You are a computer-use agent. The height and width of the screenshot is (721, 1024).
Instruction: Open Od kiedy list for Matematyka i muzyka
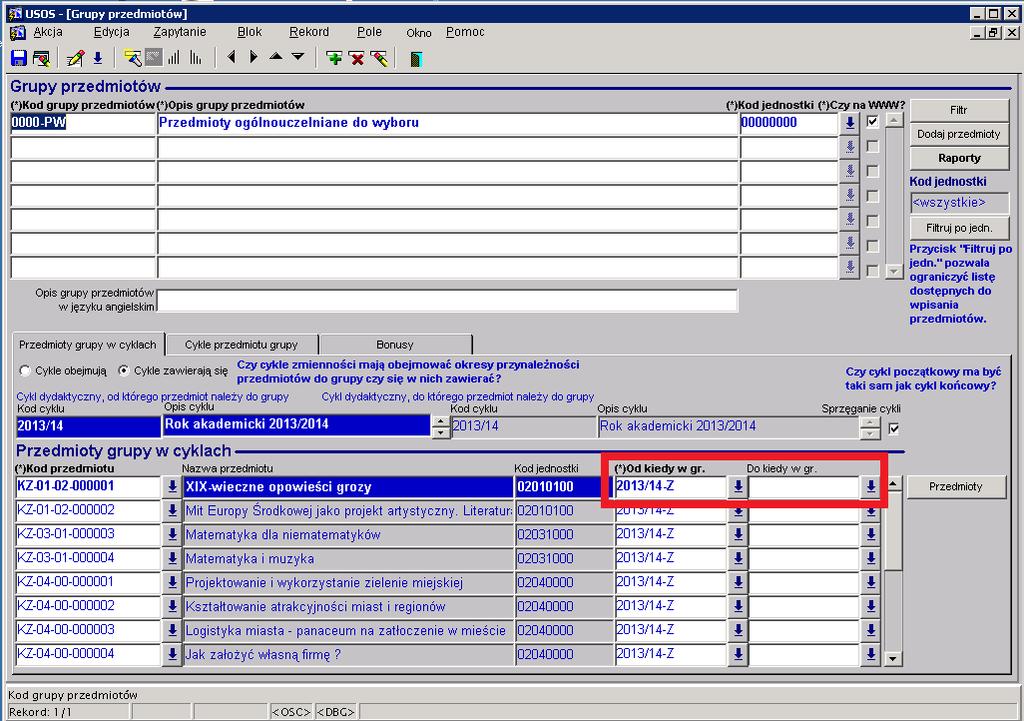pos(738,559)
